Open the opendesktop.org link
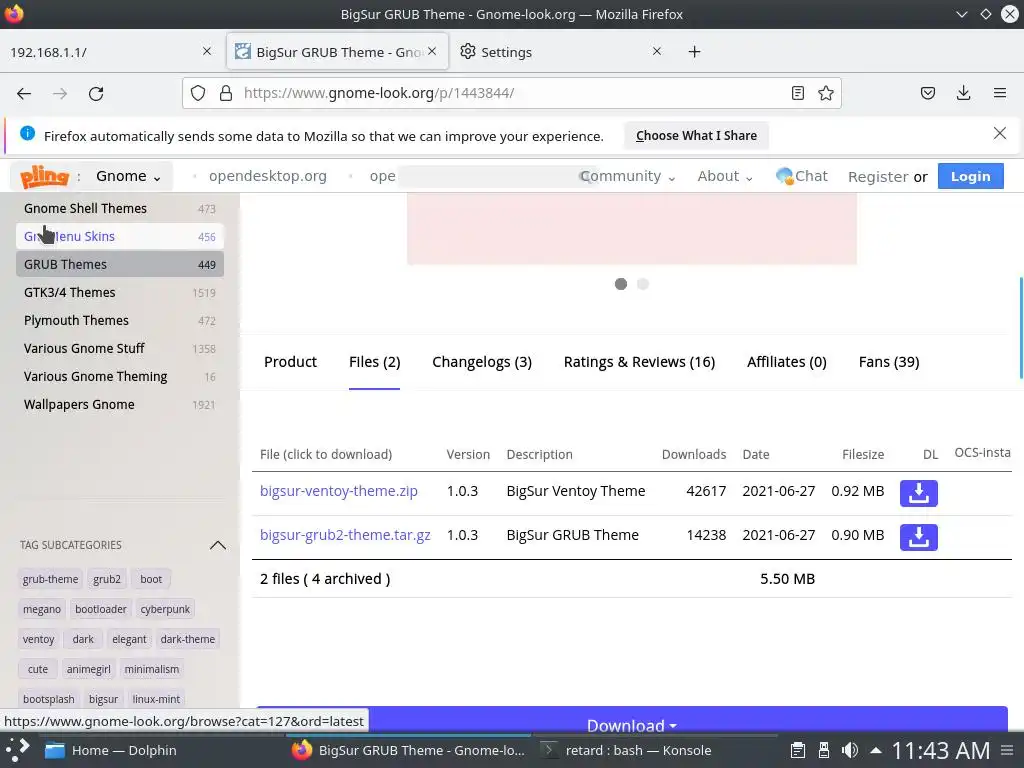The width and height of the screenshot is (1024, 768). coord(268,176)
